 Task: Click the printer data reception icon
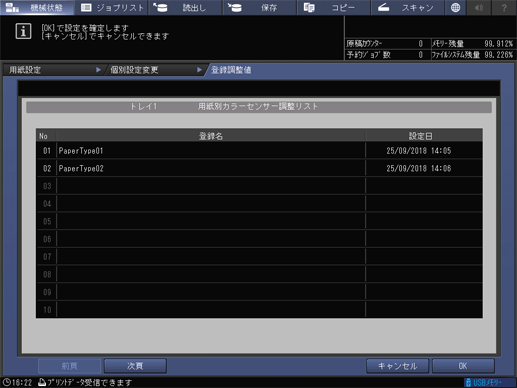(42, 382)
